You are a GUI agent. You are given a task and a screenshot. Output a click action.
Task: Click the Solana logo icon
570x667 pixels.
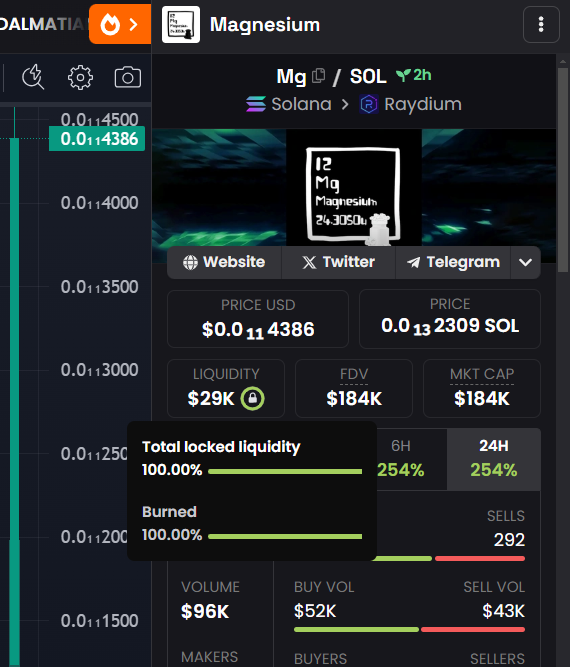tap(256, 104)
